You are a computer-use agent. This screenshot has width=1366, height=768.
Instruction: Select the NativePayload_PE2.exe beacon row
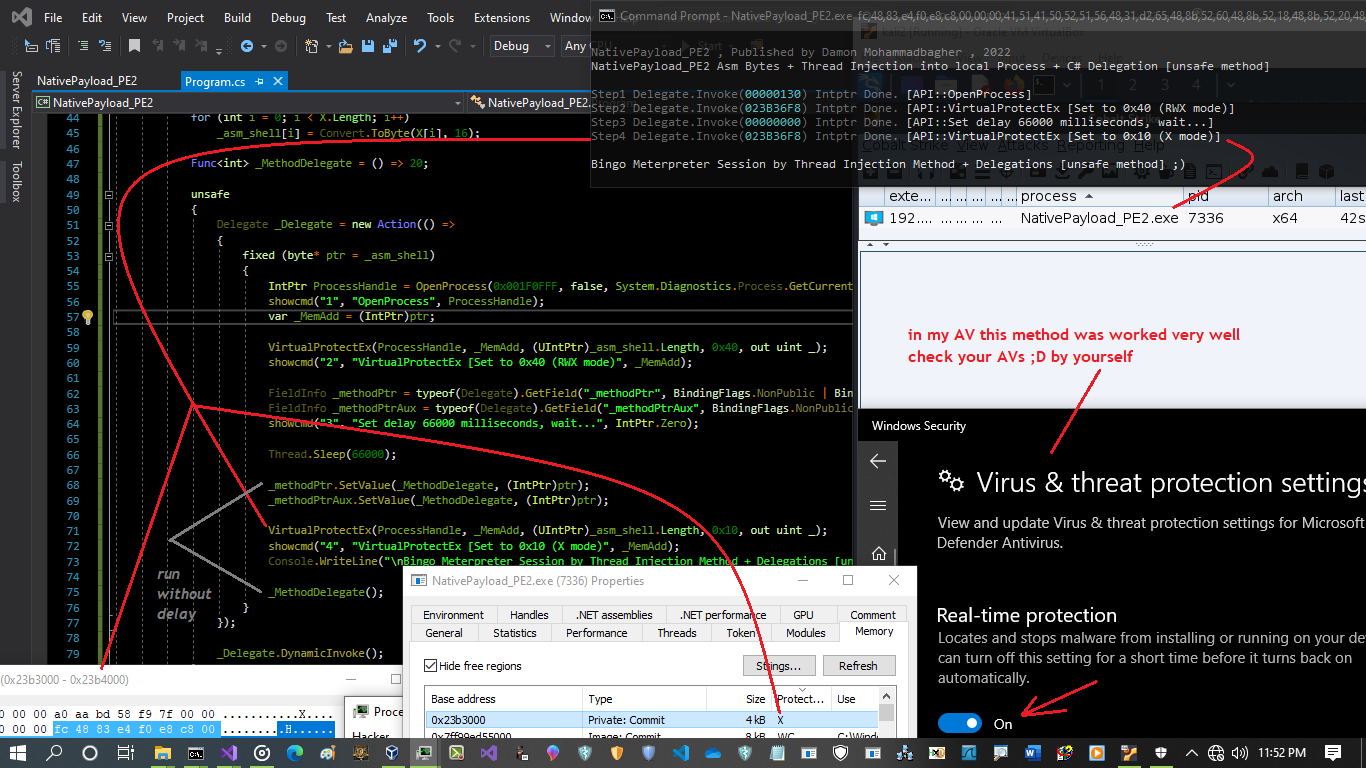coord(1112,218)
